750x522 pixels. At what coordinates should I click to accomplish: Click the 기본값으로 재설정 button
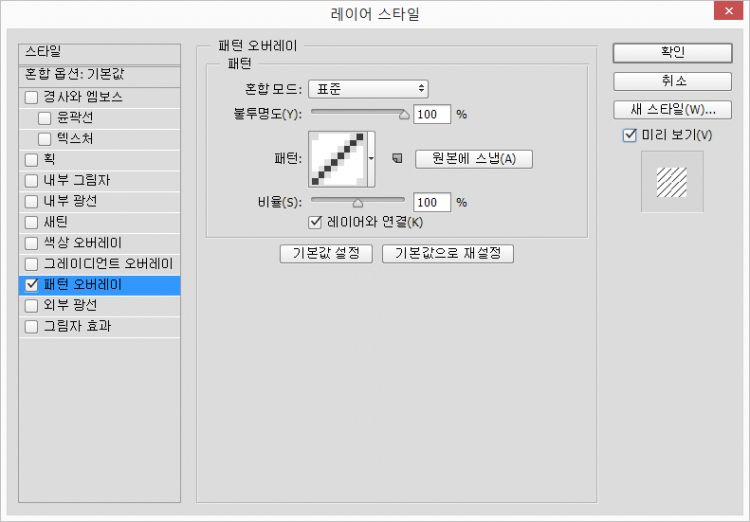coord(447,253)
